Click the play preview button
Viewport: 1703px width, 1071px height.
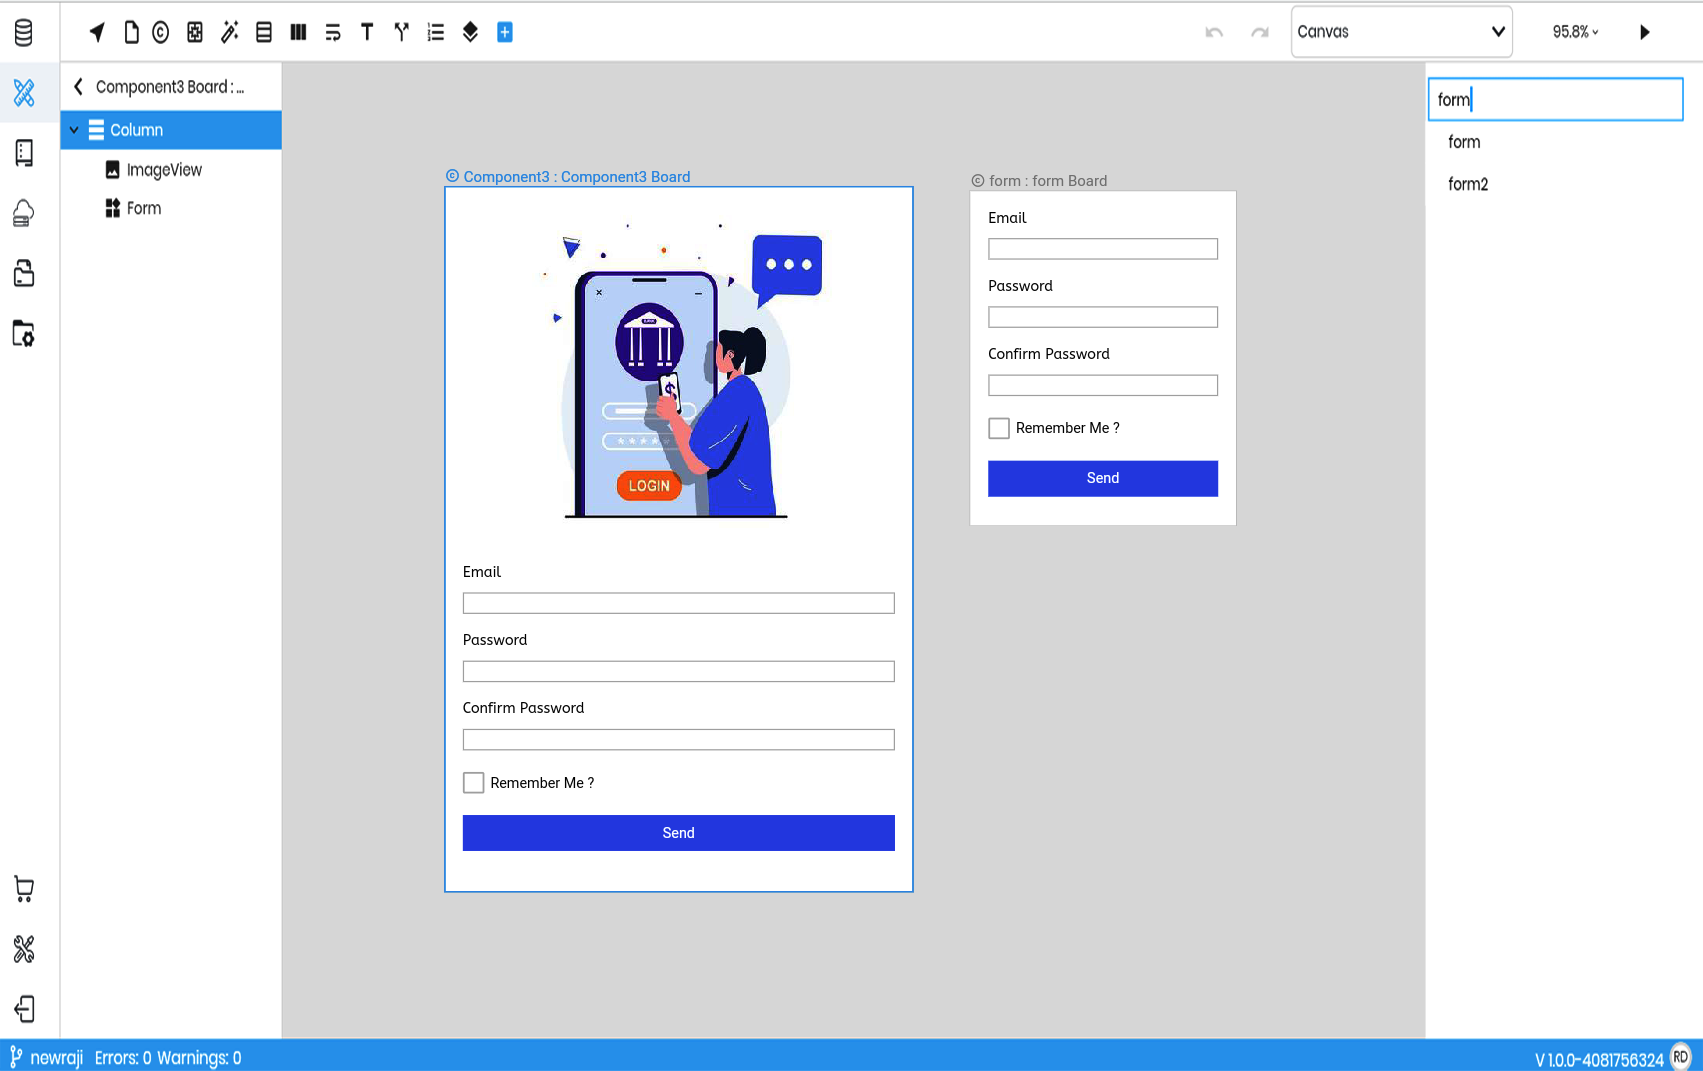(1644, 33)
